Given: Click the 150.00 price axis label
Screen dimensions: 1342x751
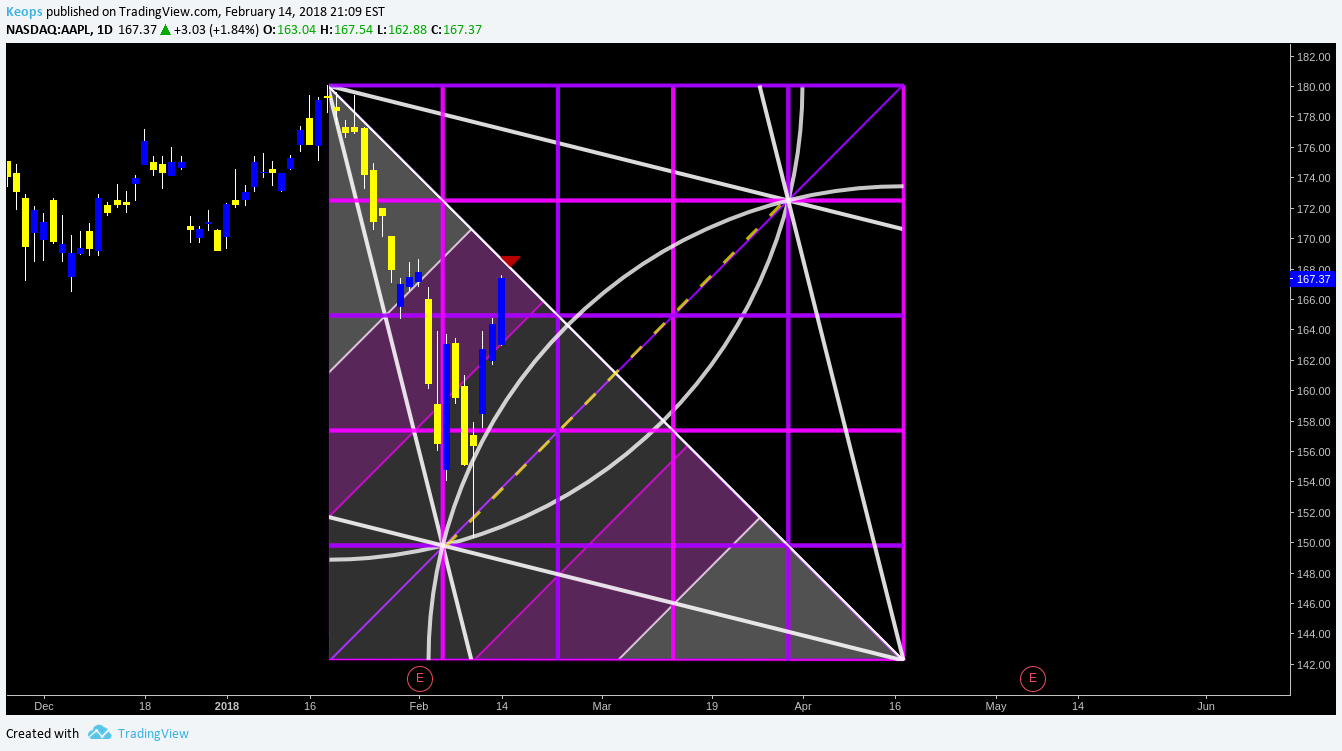Looking at the screenshot, I should (1313, 543).
